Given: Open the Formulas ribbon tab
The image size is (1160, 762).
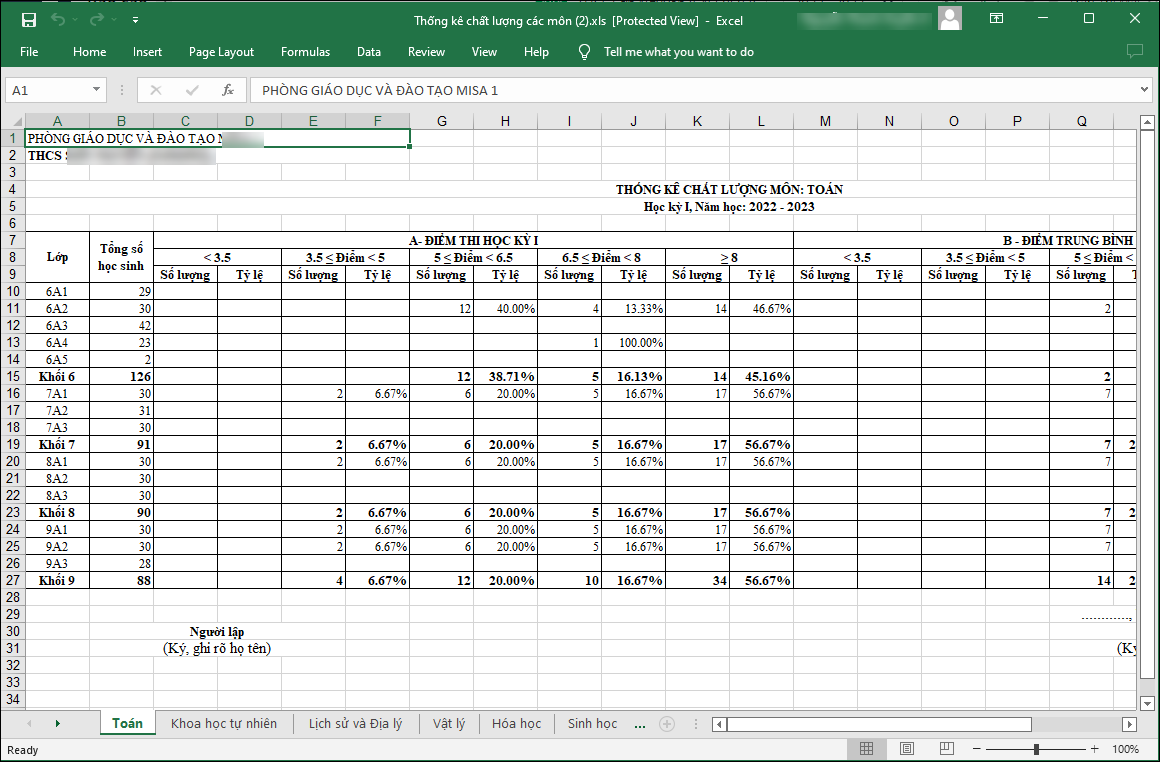Looking at the screenshot, I should (x=305, y=52).
